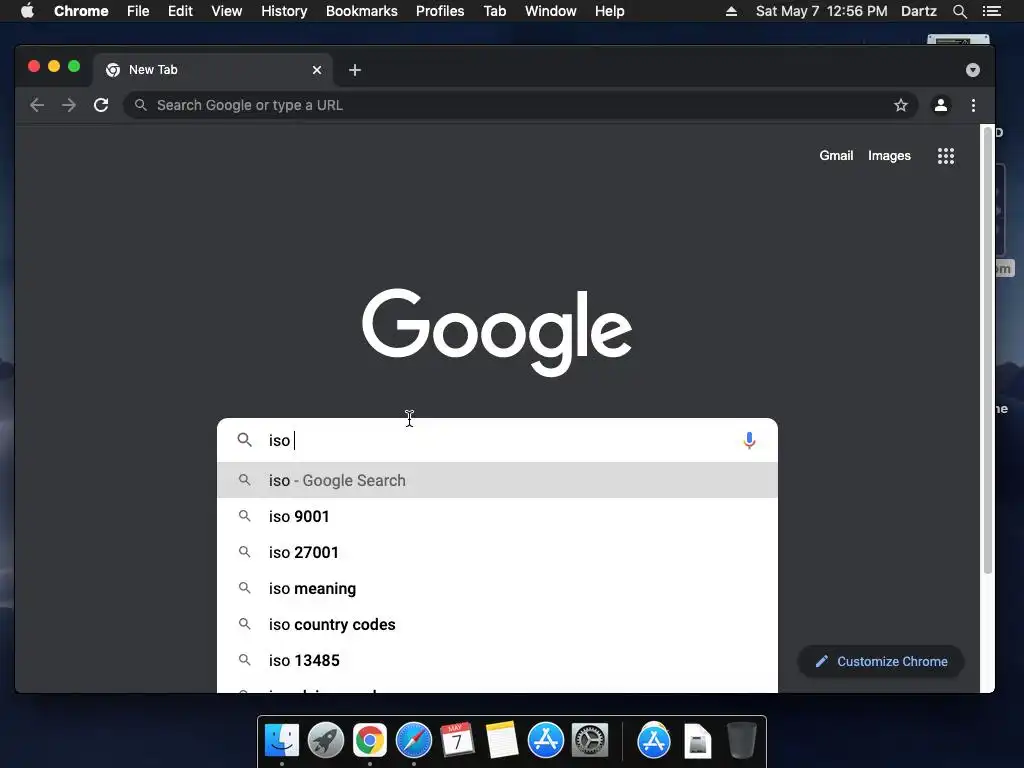Click the date and time in menu bar
Image resolution: width=1024 pixels, height=768 pixels.
click(x=822, y=11)
